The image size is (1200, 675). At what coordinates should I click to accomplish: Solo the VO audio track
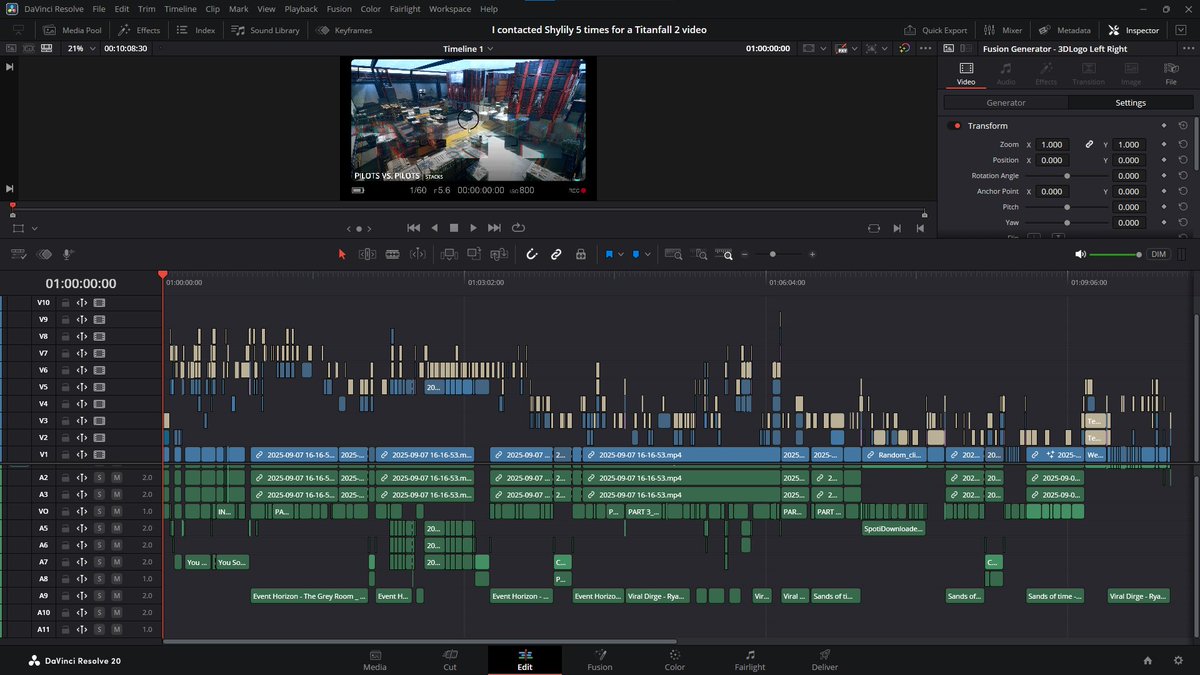[x=99, y=511]
